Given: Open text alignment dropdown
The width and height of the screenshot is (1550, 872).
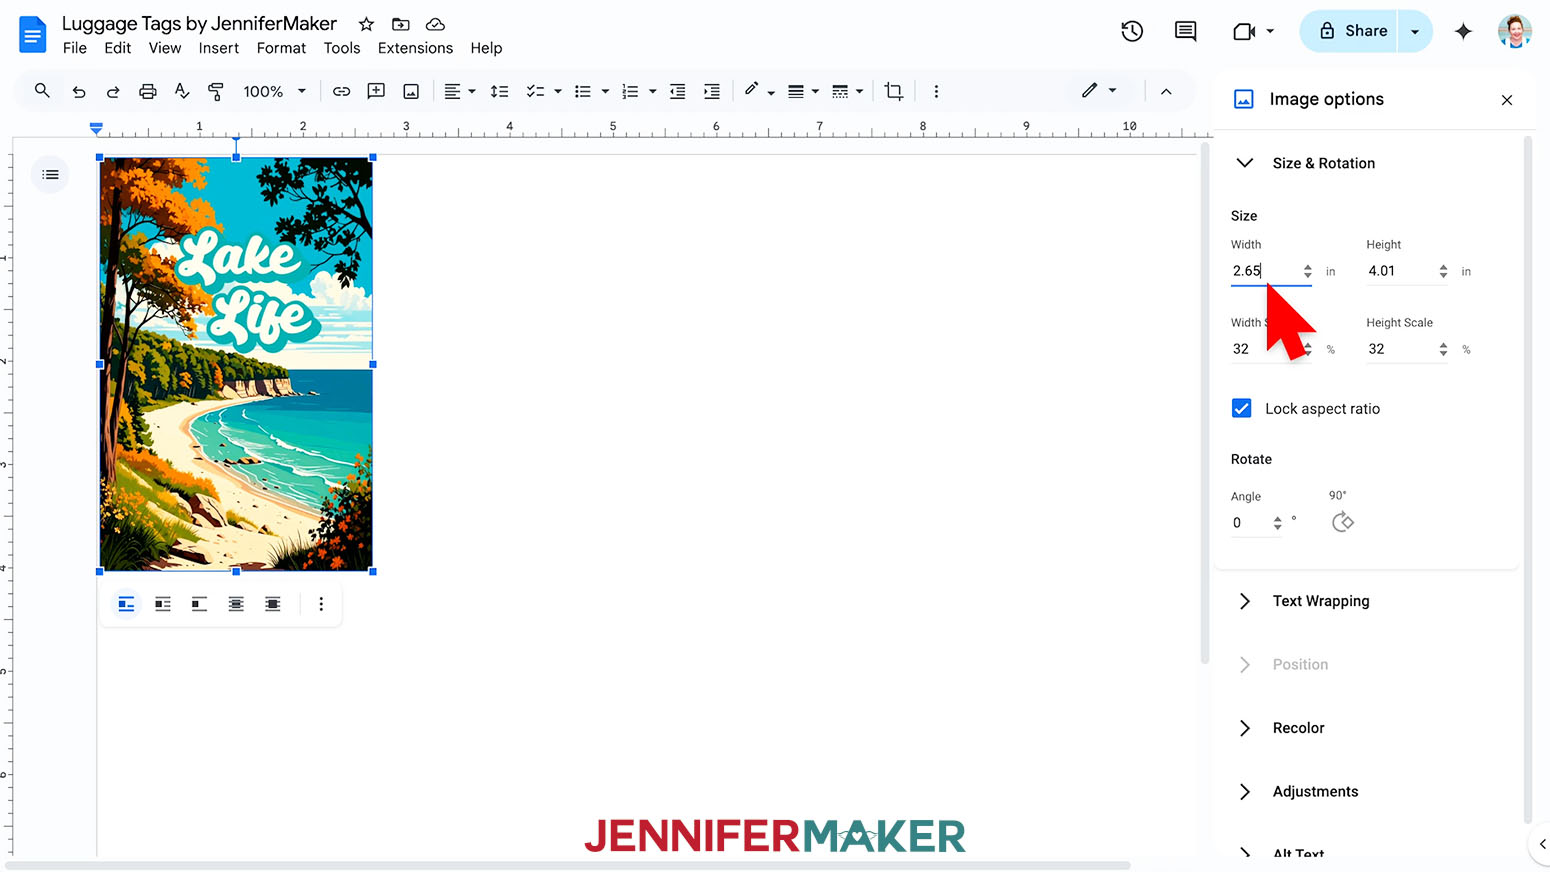Looking at the screenshot, I should [459, 91].
